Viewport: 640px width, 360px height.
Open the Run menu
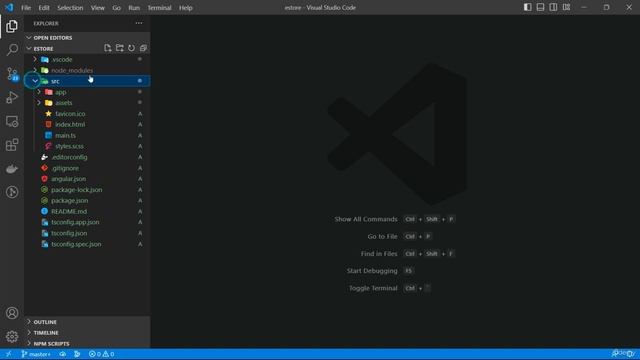(x=134, y=8)
